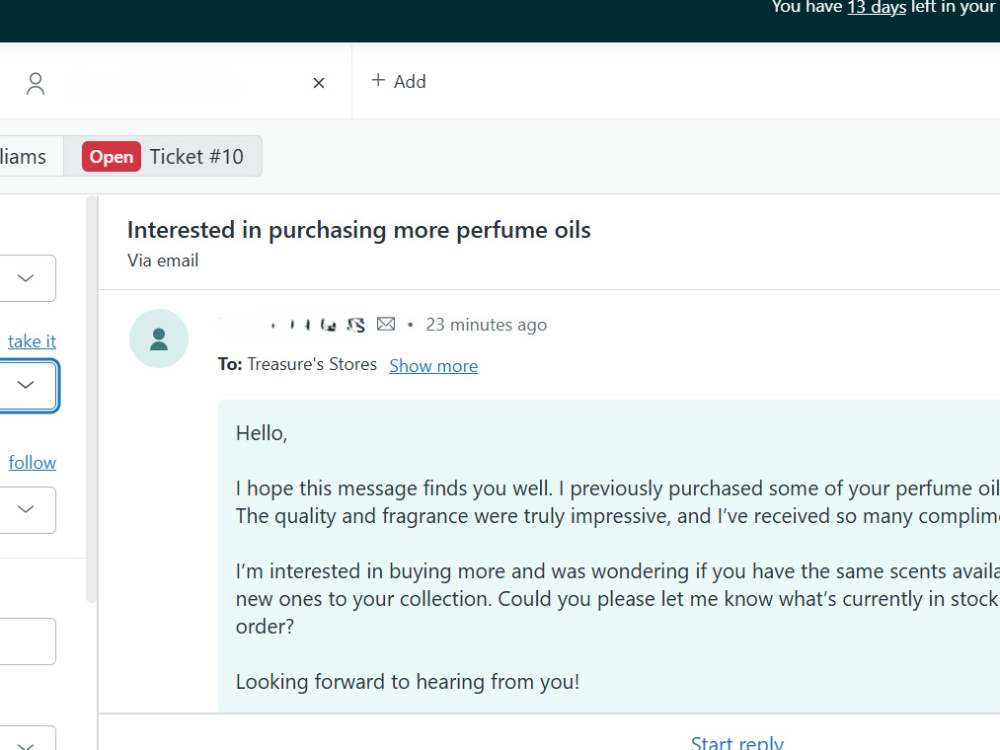Click the '23 minutes ago' timestamp
The width and height of the screenshot is (1000, 750).
[486, 325]
